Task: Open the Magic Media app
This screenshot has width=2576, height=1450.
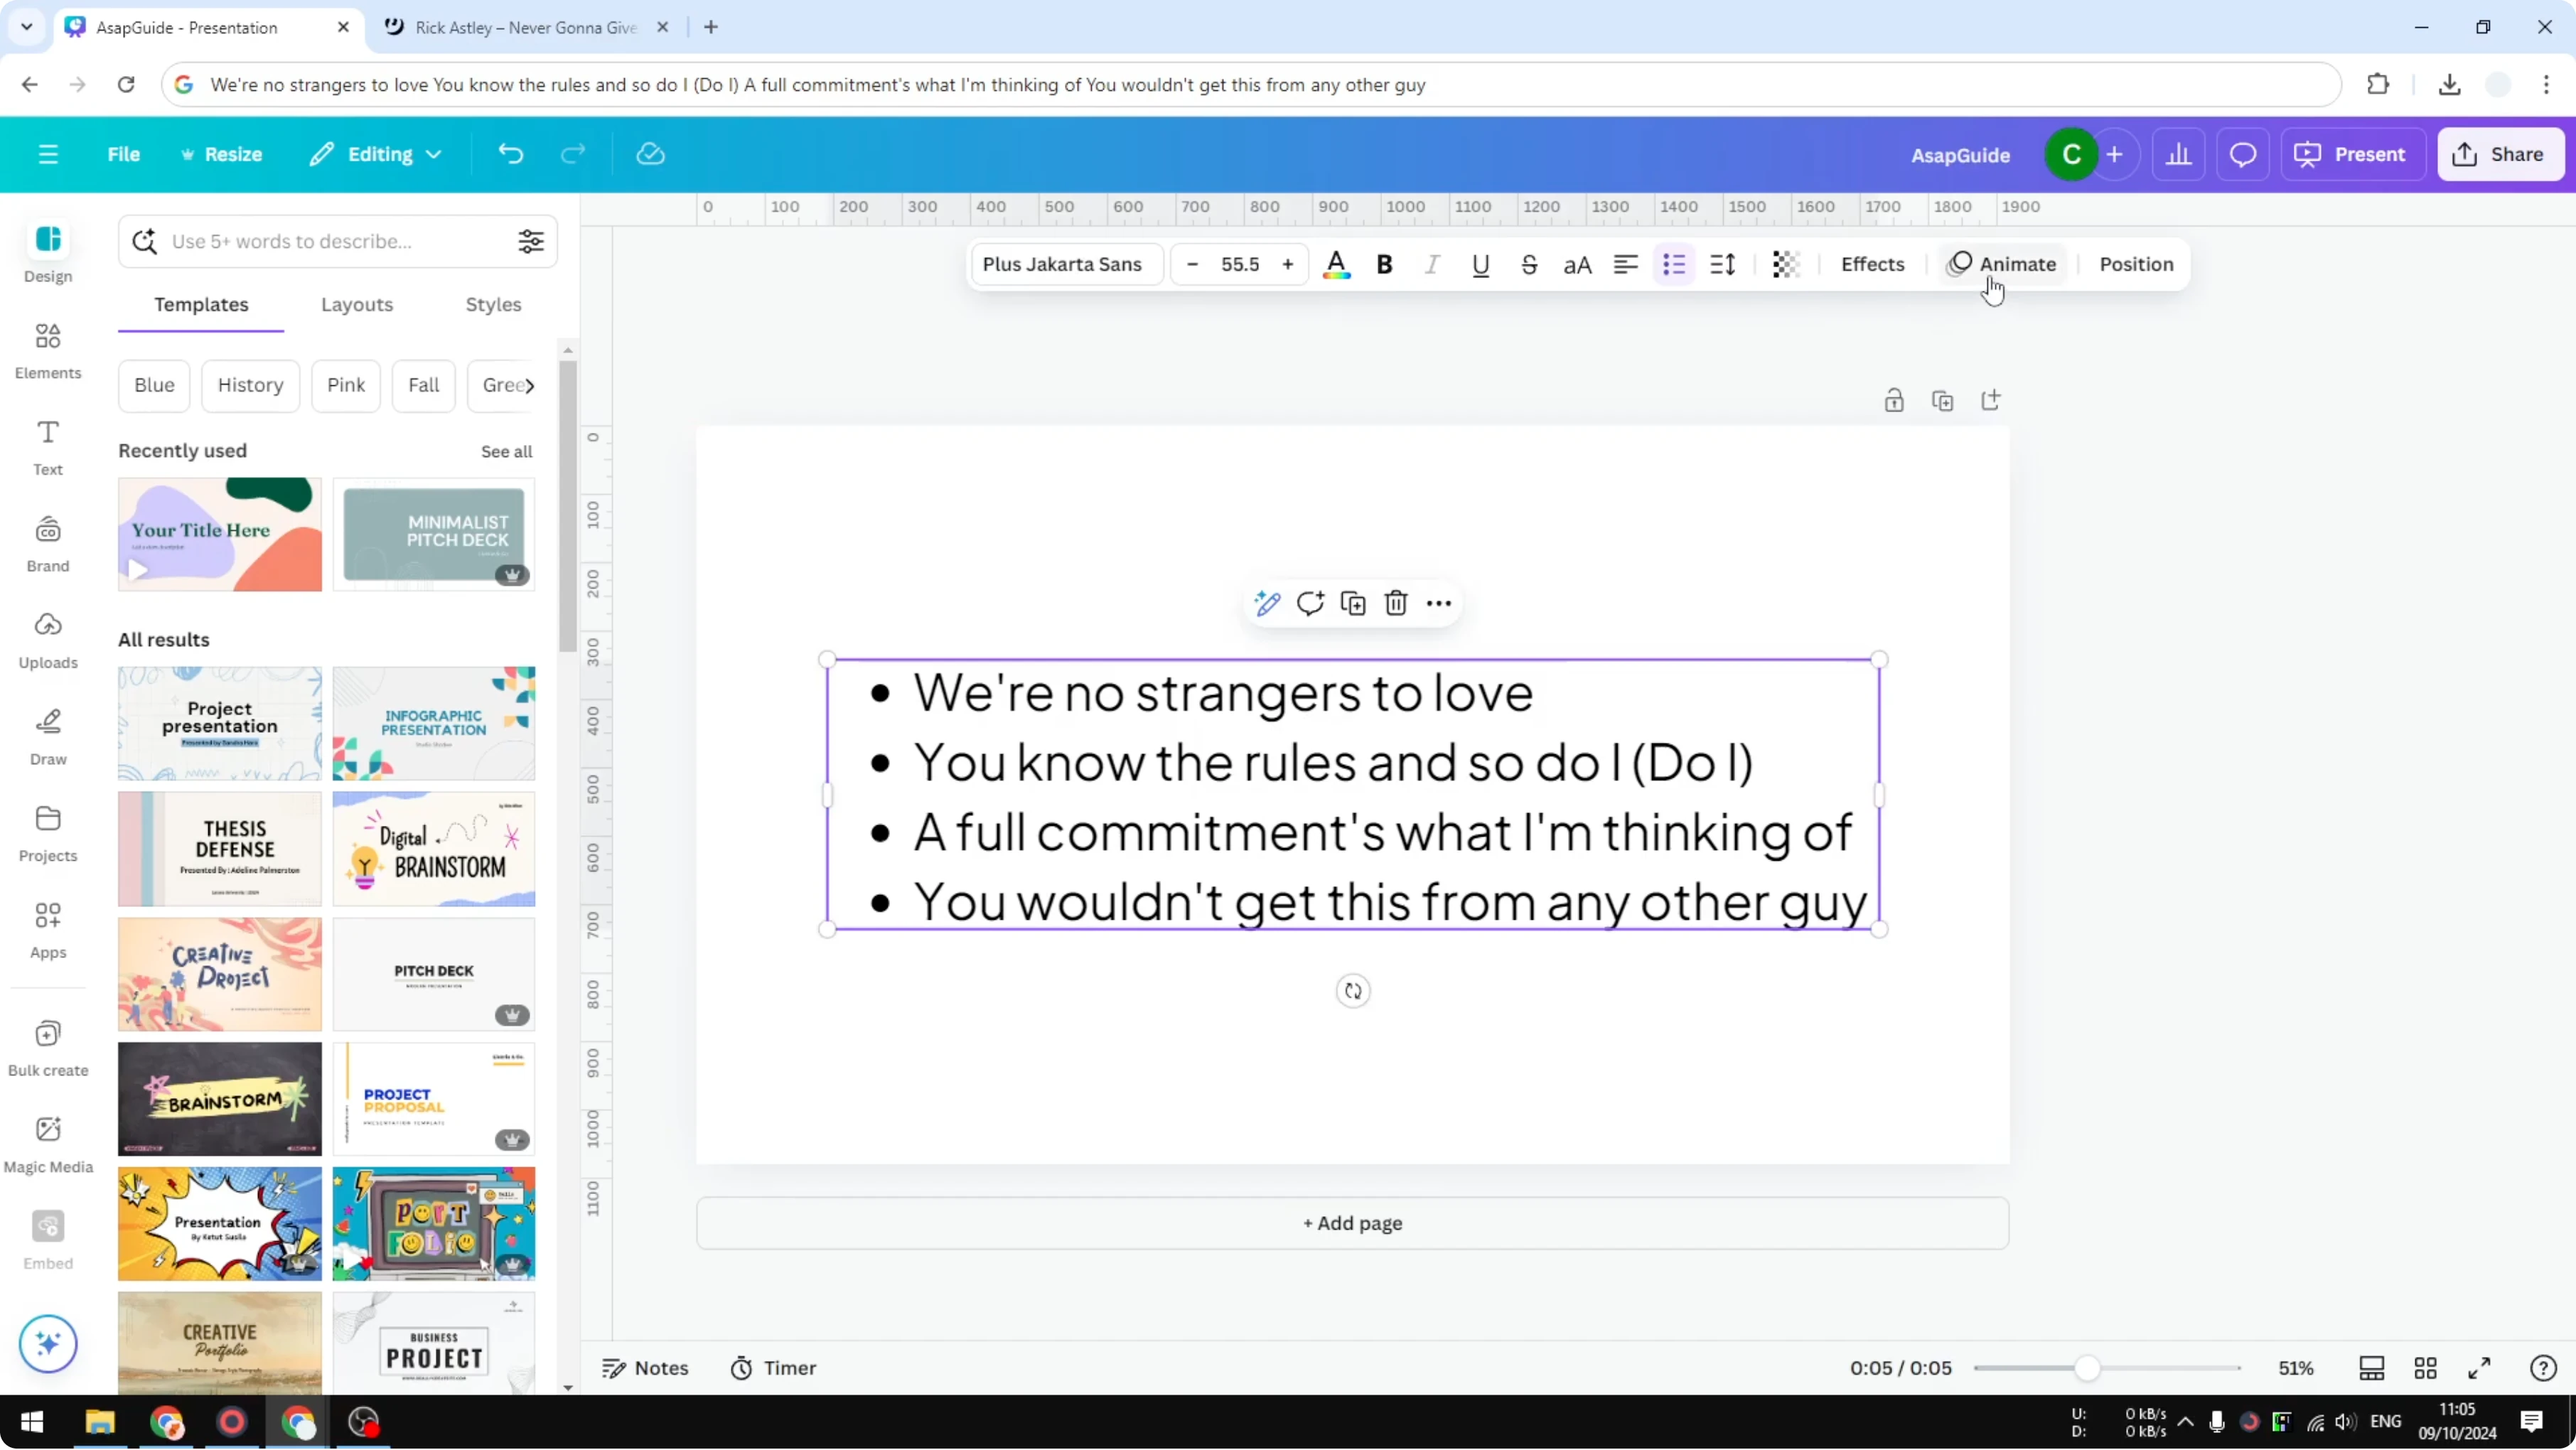Action: [x=48, y=1144]
